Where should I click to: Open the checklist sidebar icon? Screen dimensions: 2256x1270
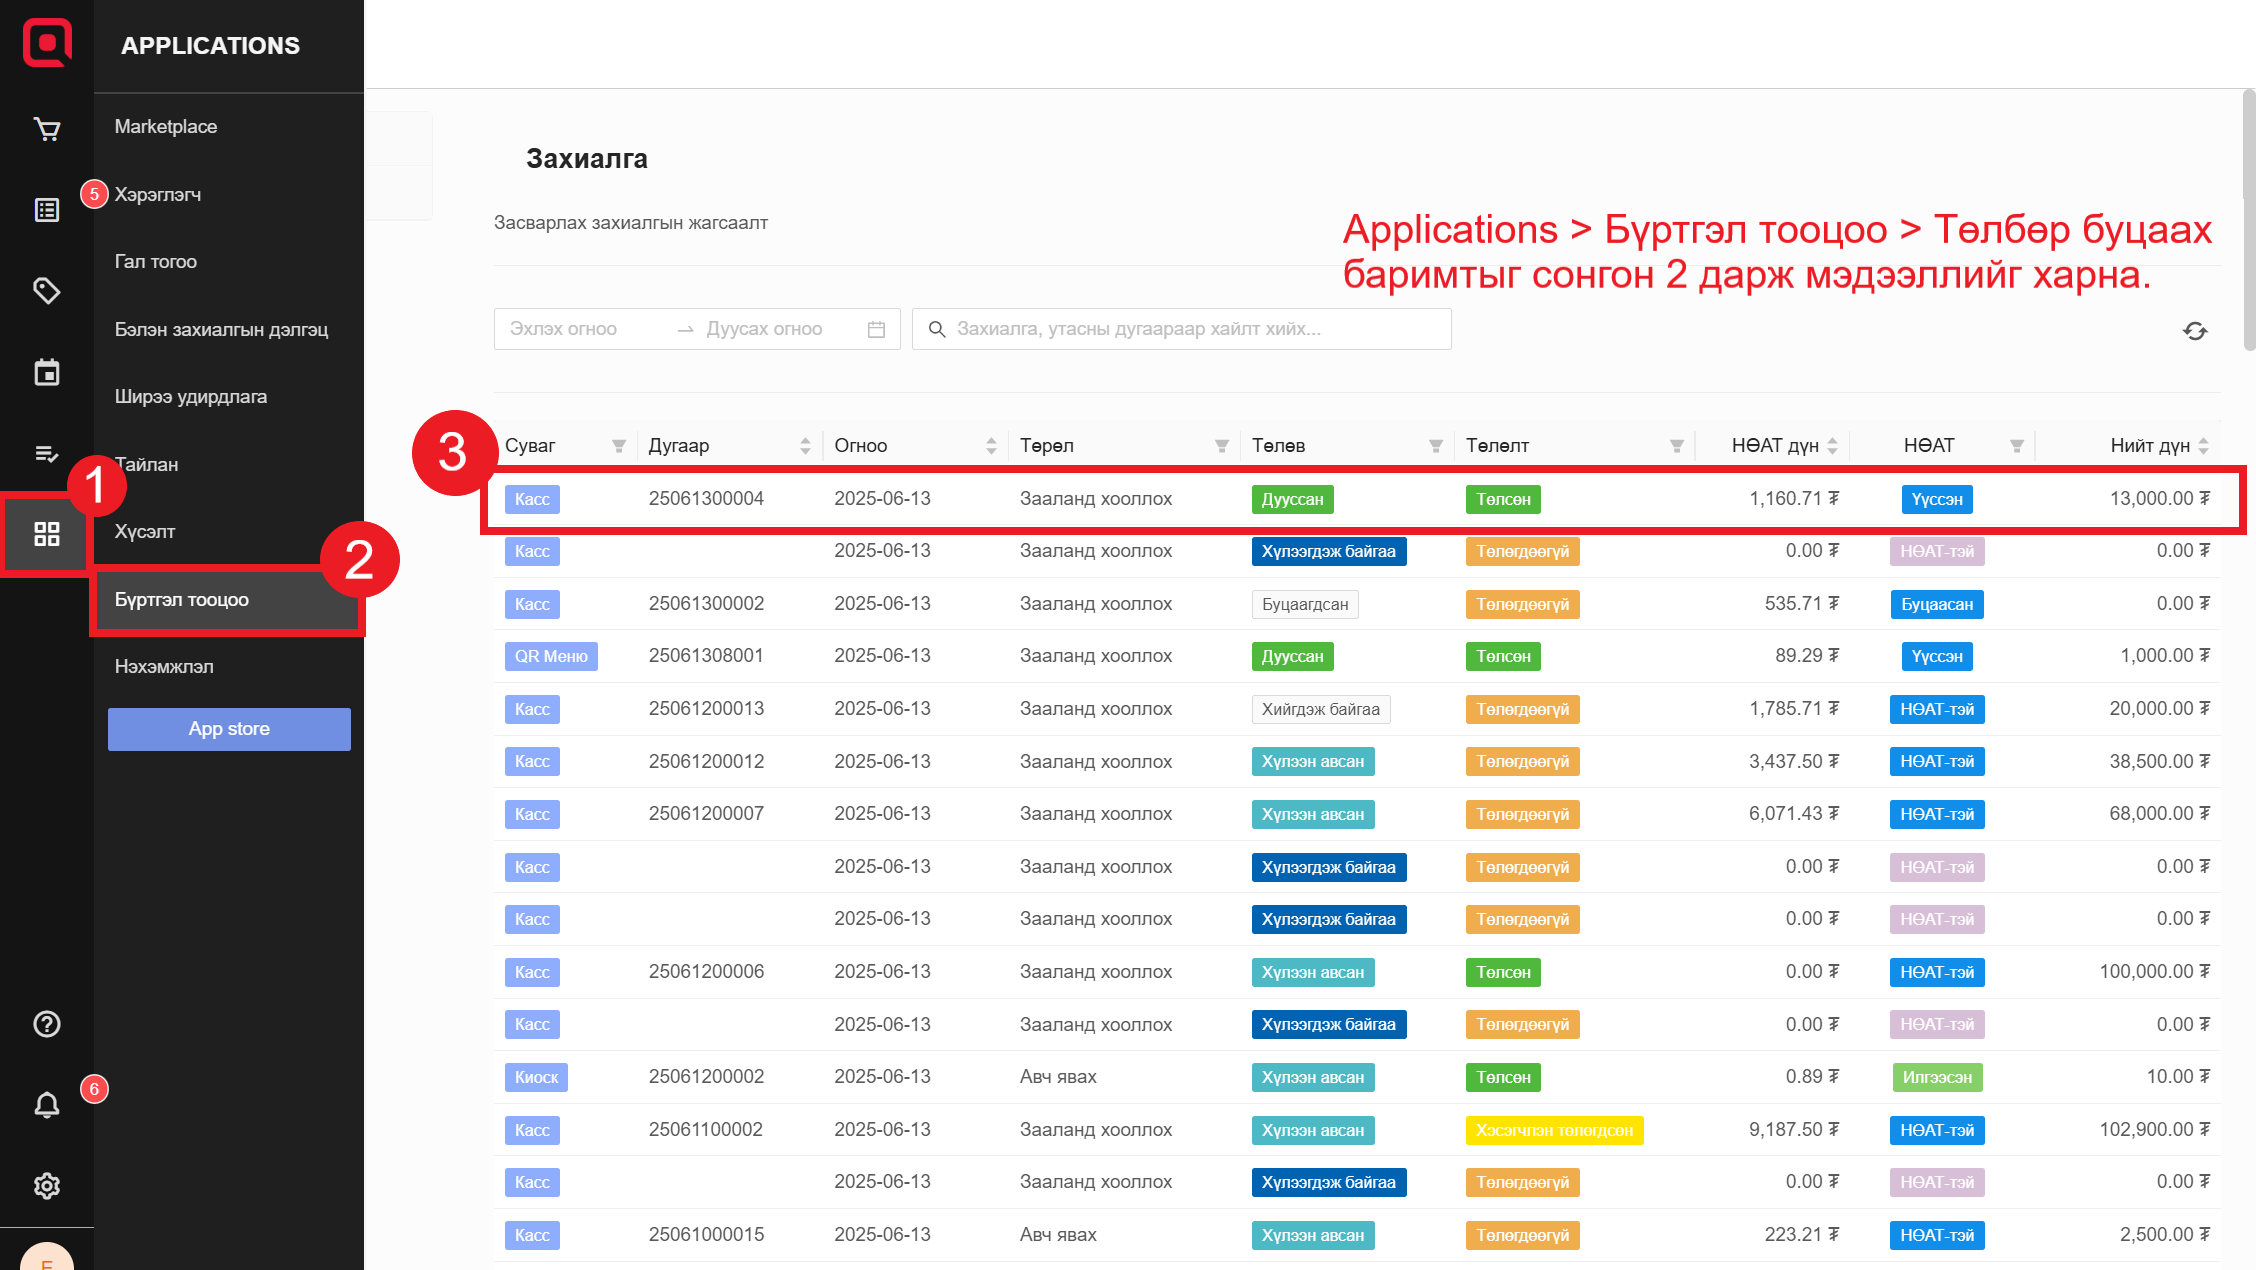(46, 454)
